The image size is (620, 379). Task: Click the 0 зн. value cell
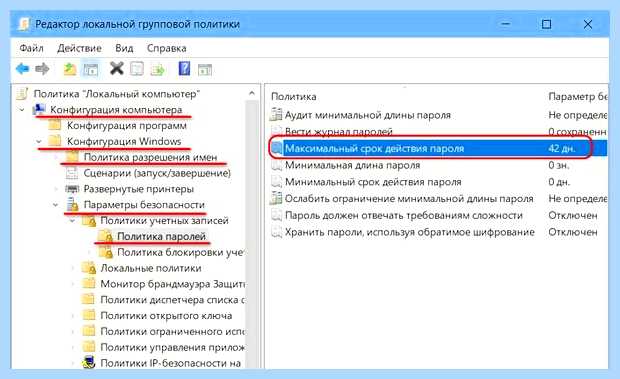click(x=559, y=165)
